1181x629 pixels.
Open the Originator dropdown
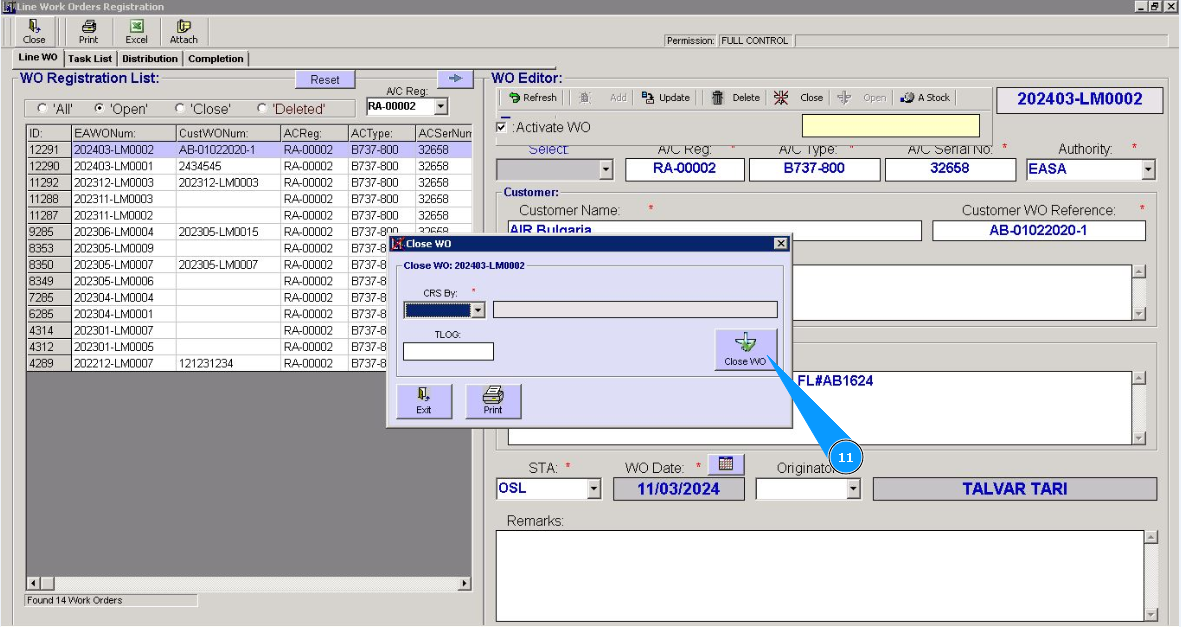tap(853, 490)
